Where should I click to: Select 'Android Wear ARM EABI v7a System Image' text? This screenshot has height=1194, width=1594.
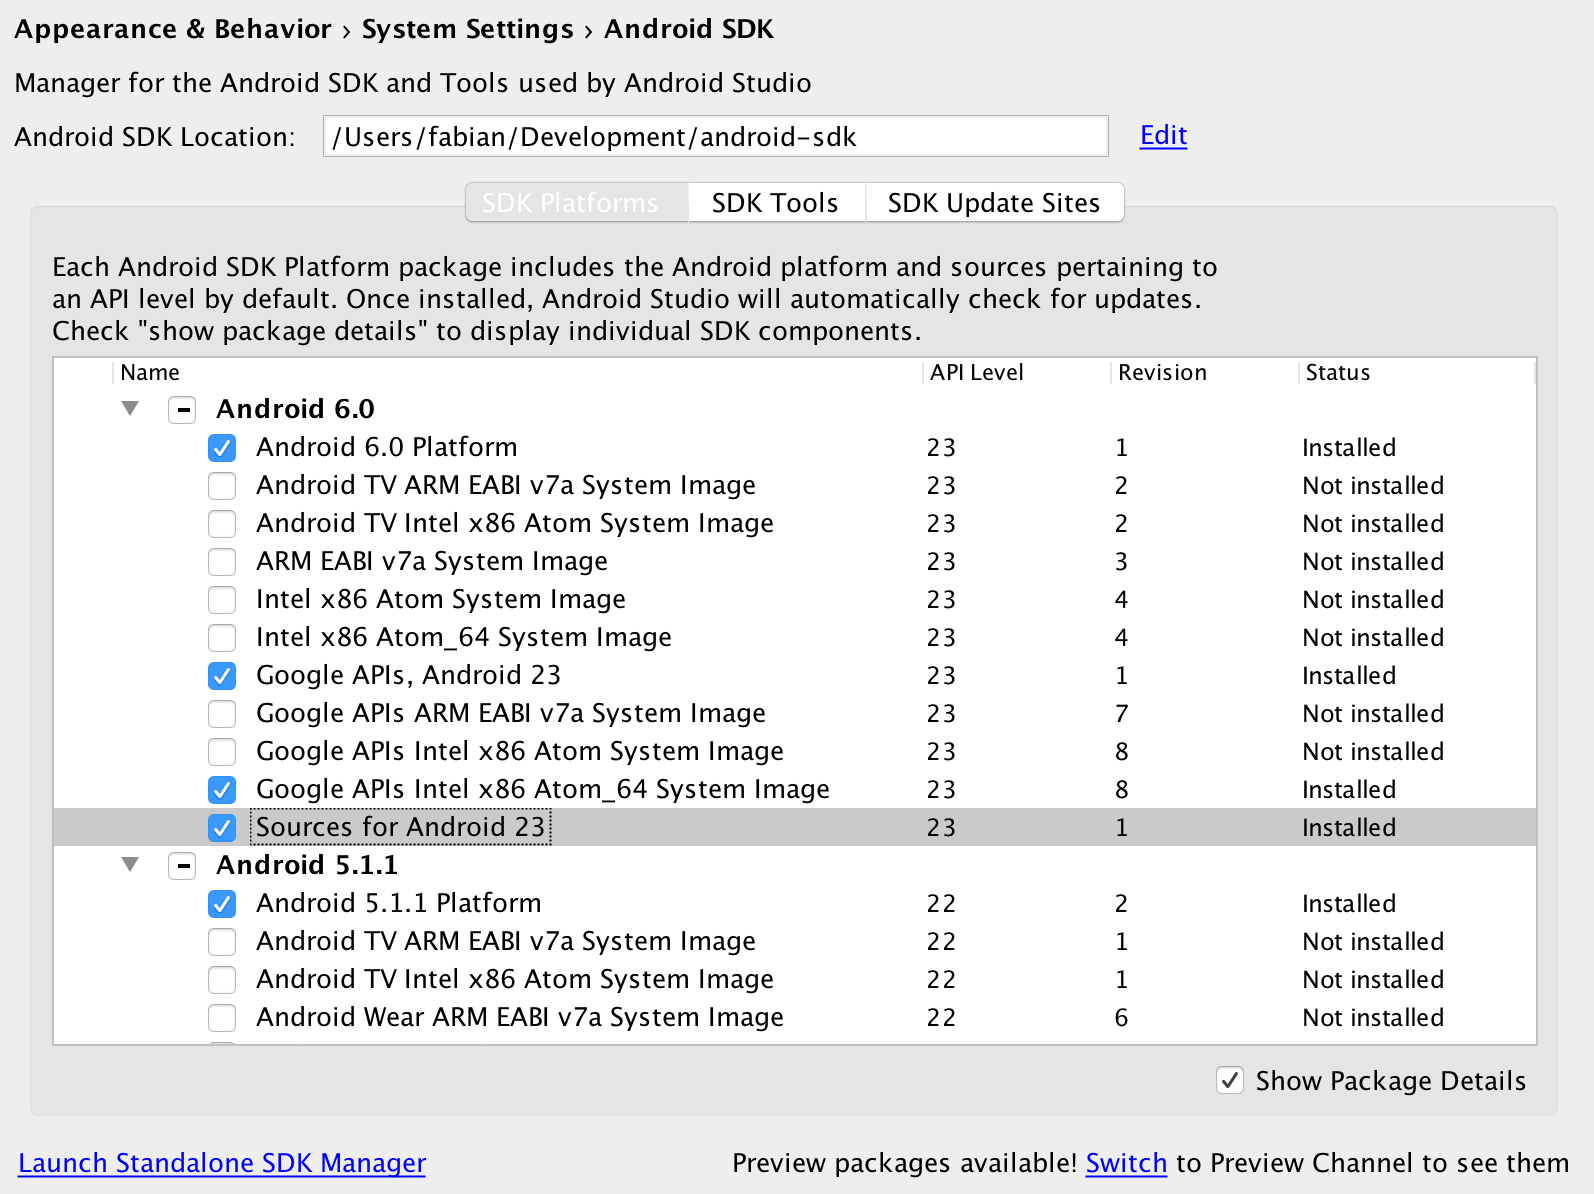click(x=520, y=1017)
